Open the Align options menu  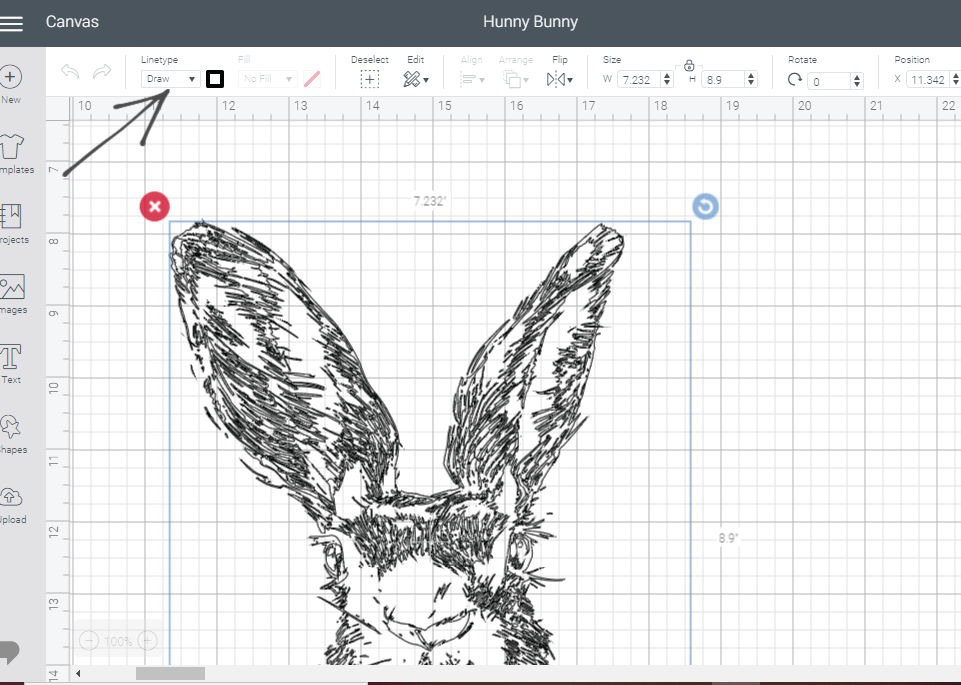[x=472, y=79]
